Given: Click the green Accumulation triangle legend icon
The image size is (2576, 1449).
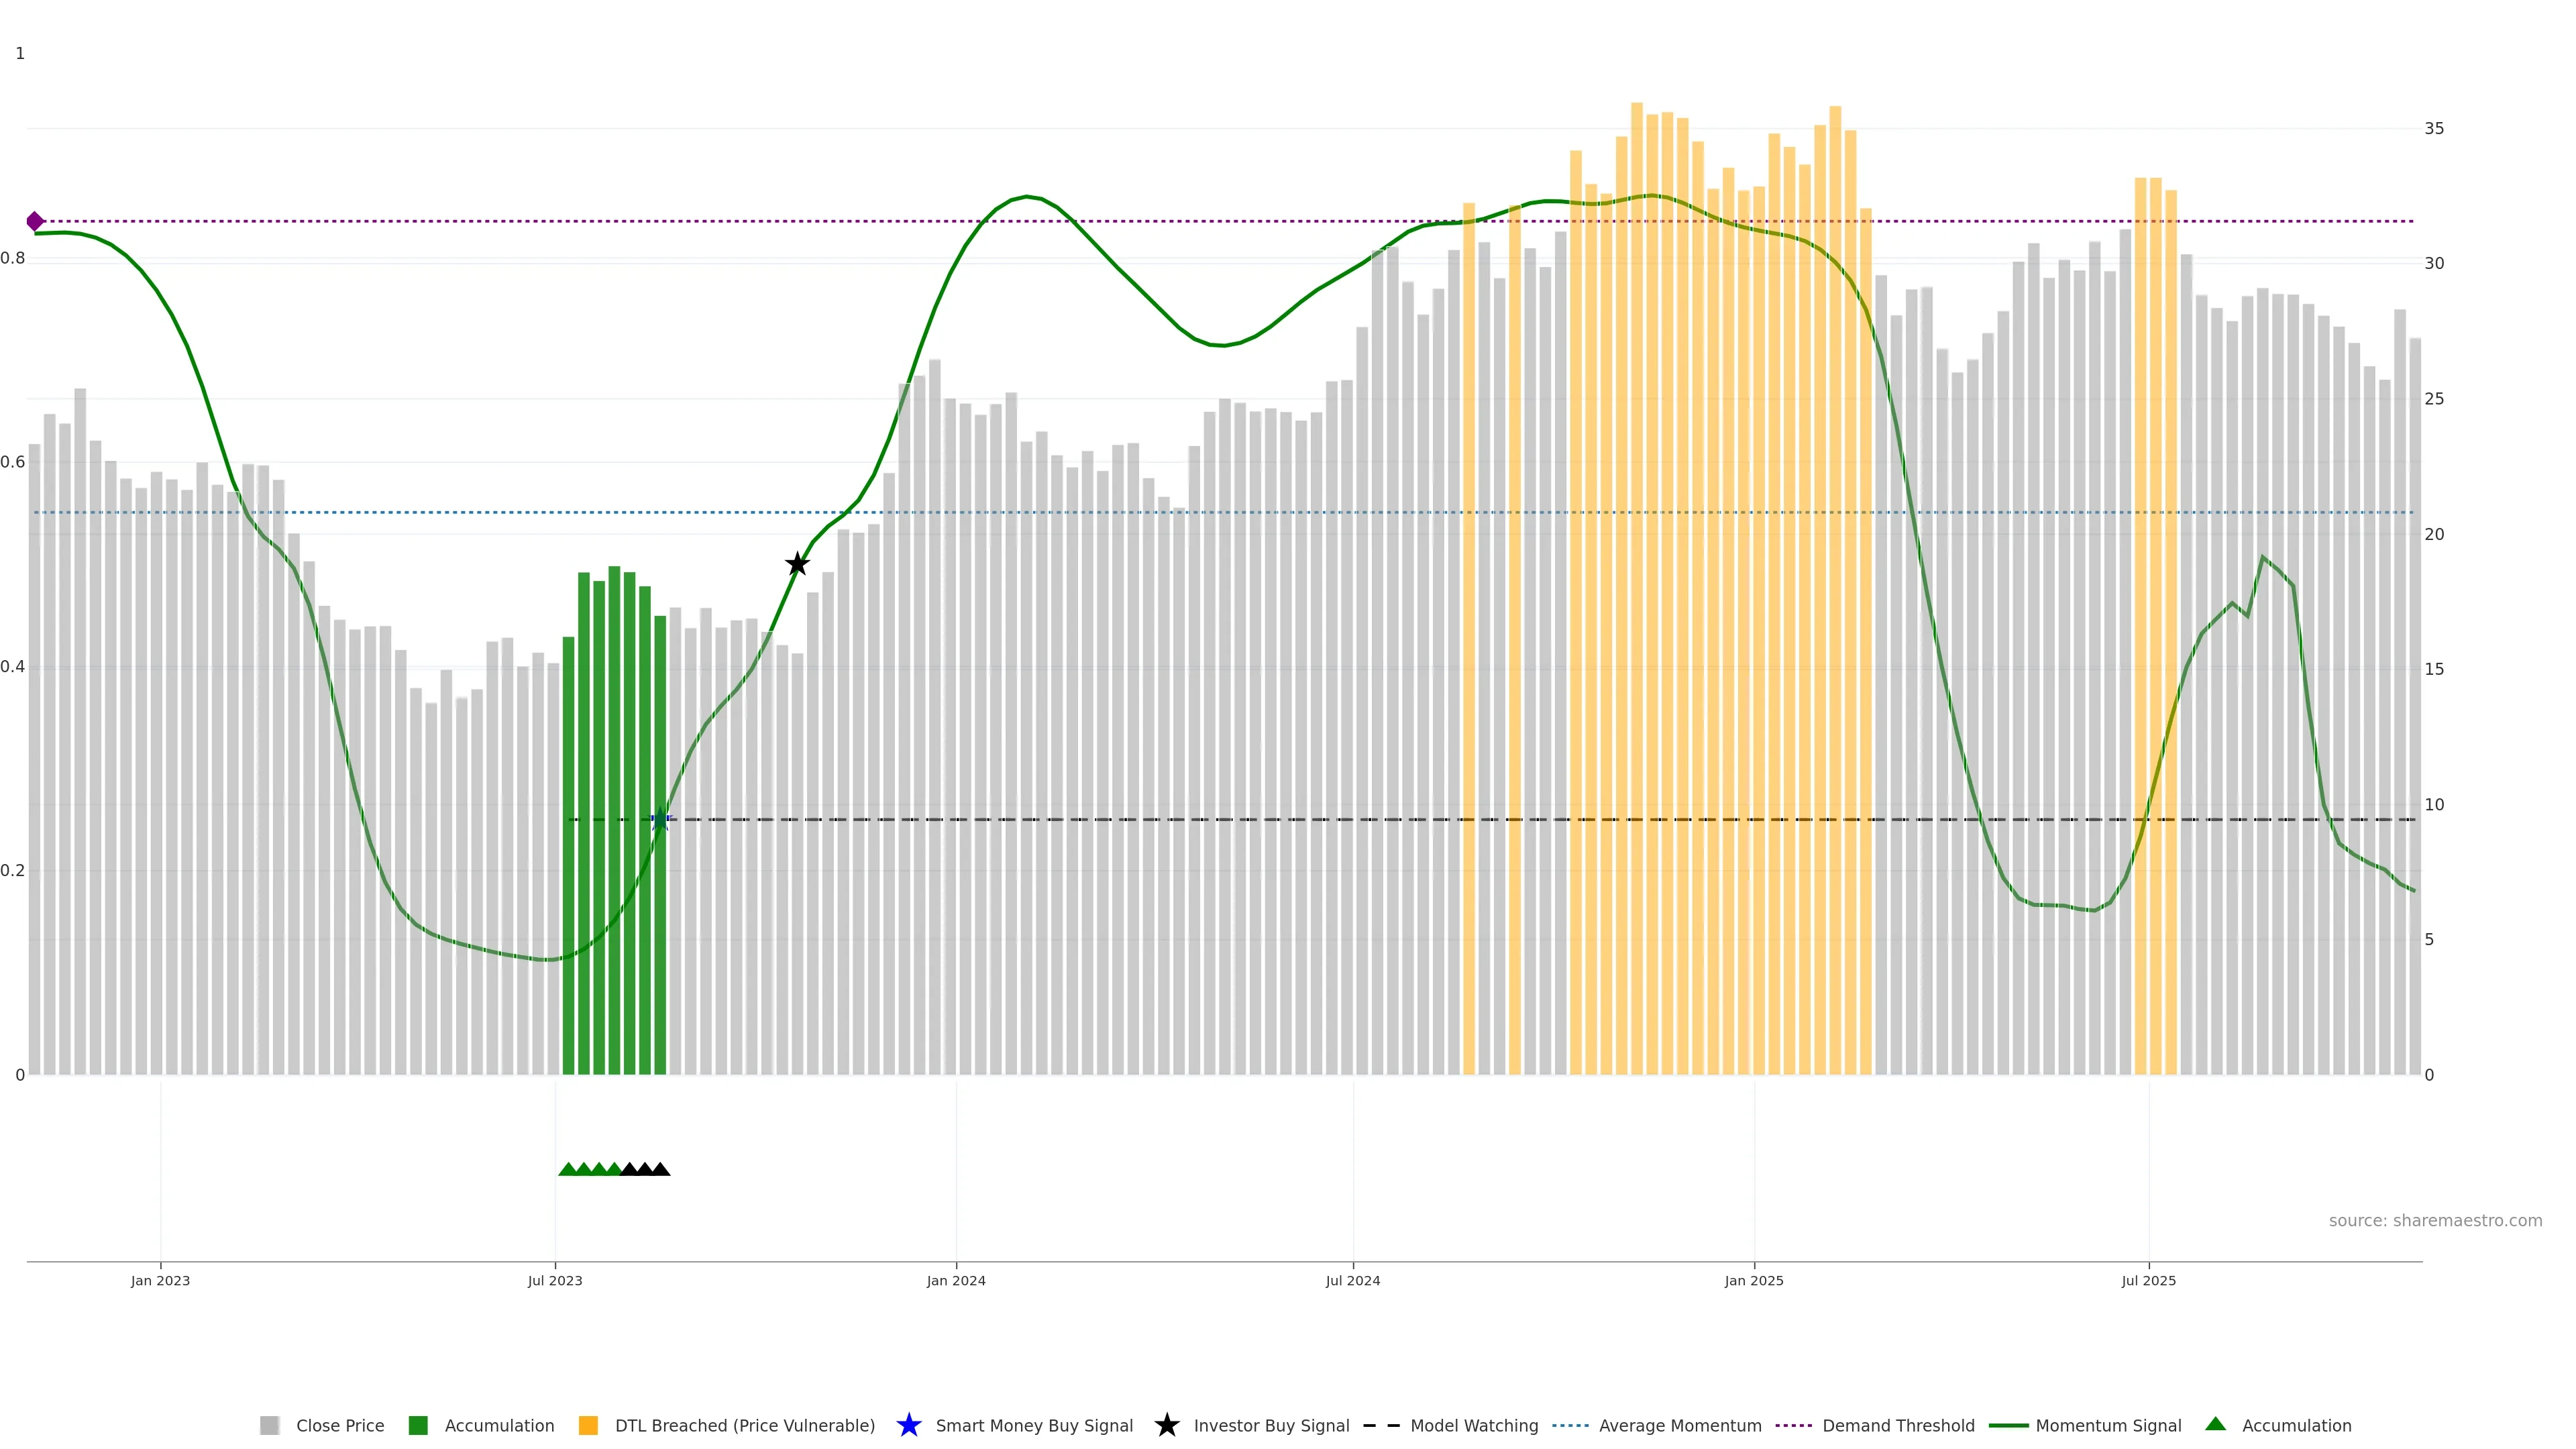Looking at the screenshot, I should tap(2215, 1424).
